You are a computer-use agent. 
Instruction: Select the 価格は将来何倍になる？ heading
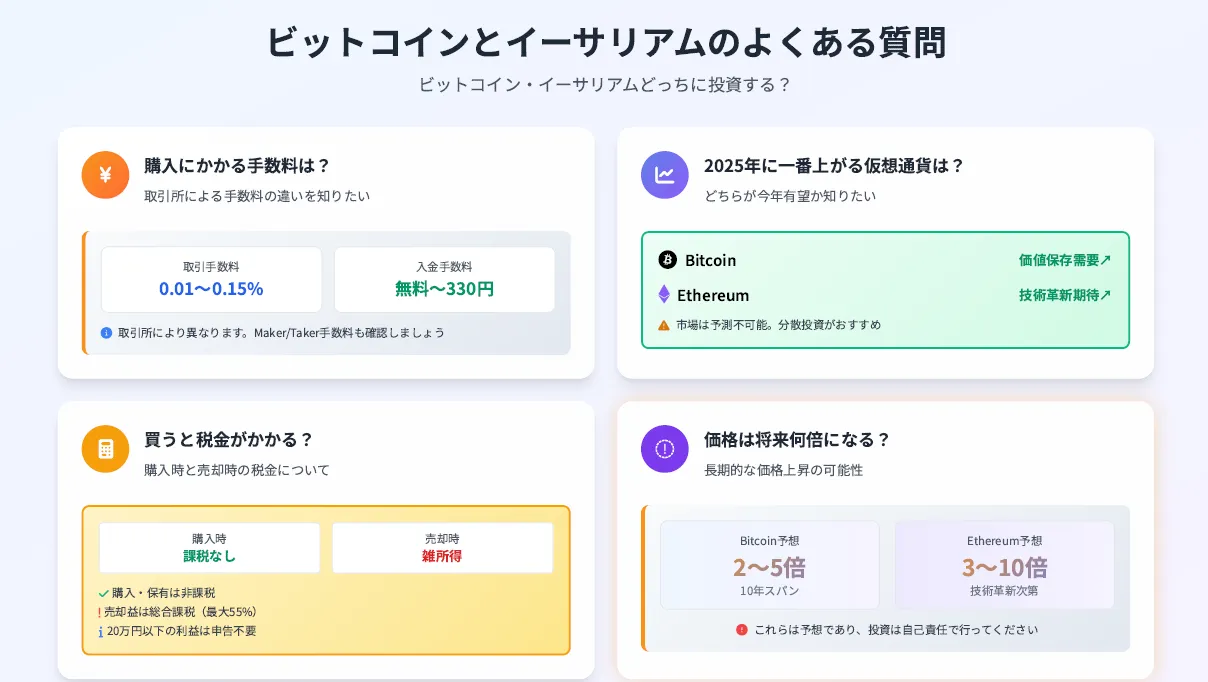coord(796,440)
